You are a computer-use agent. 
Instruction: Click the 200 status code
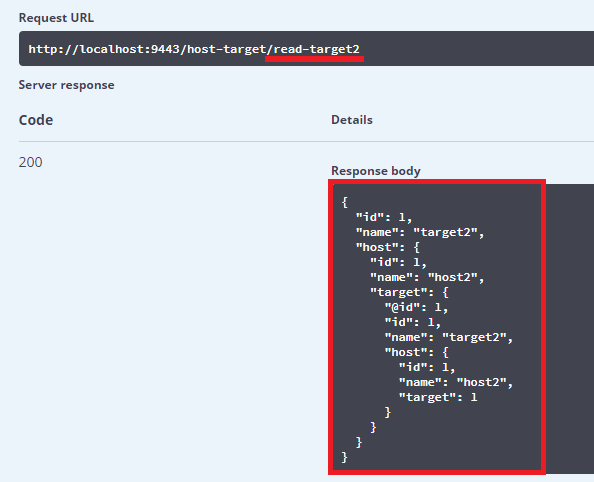30,162
